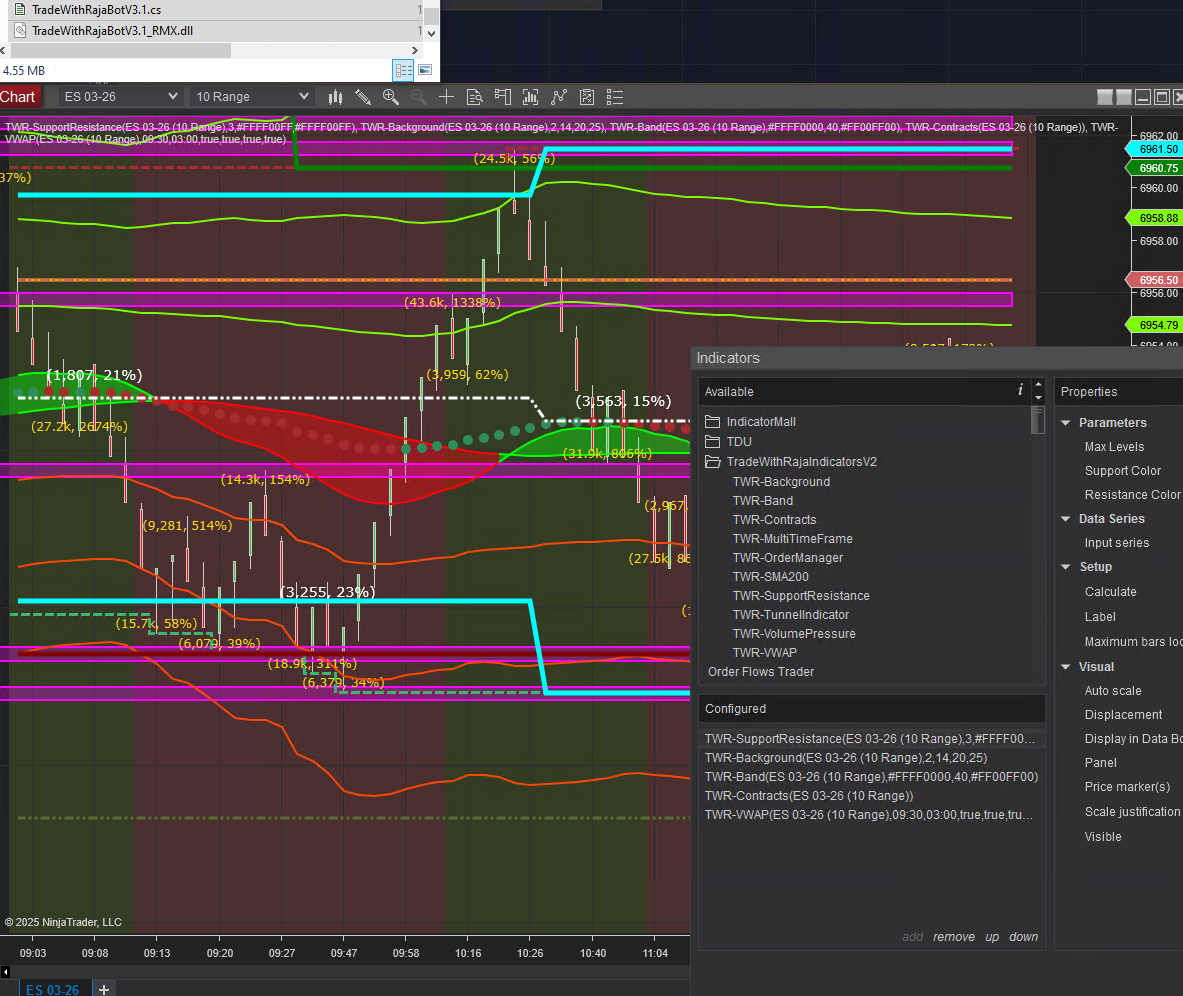The height and width of the screenshot is (996, 1183).
Task: Open the 10 Range interval dropdown
Action: 252,97
